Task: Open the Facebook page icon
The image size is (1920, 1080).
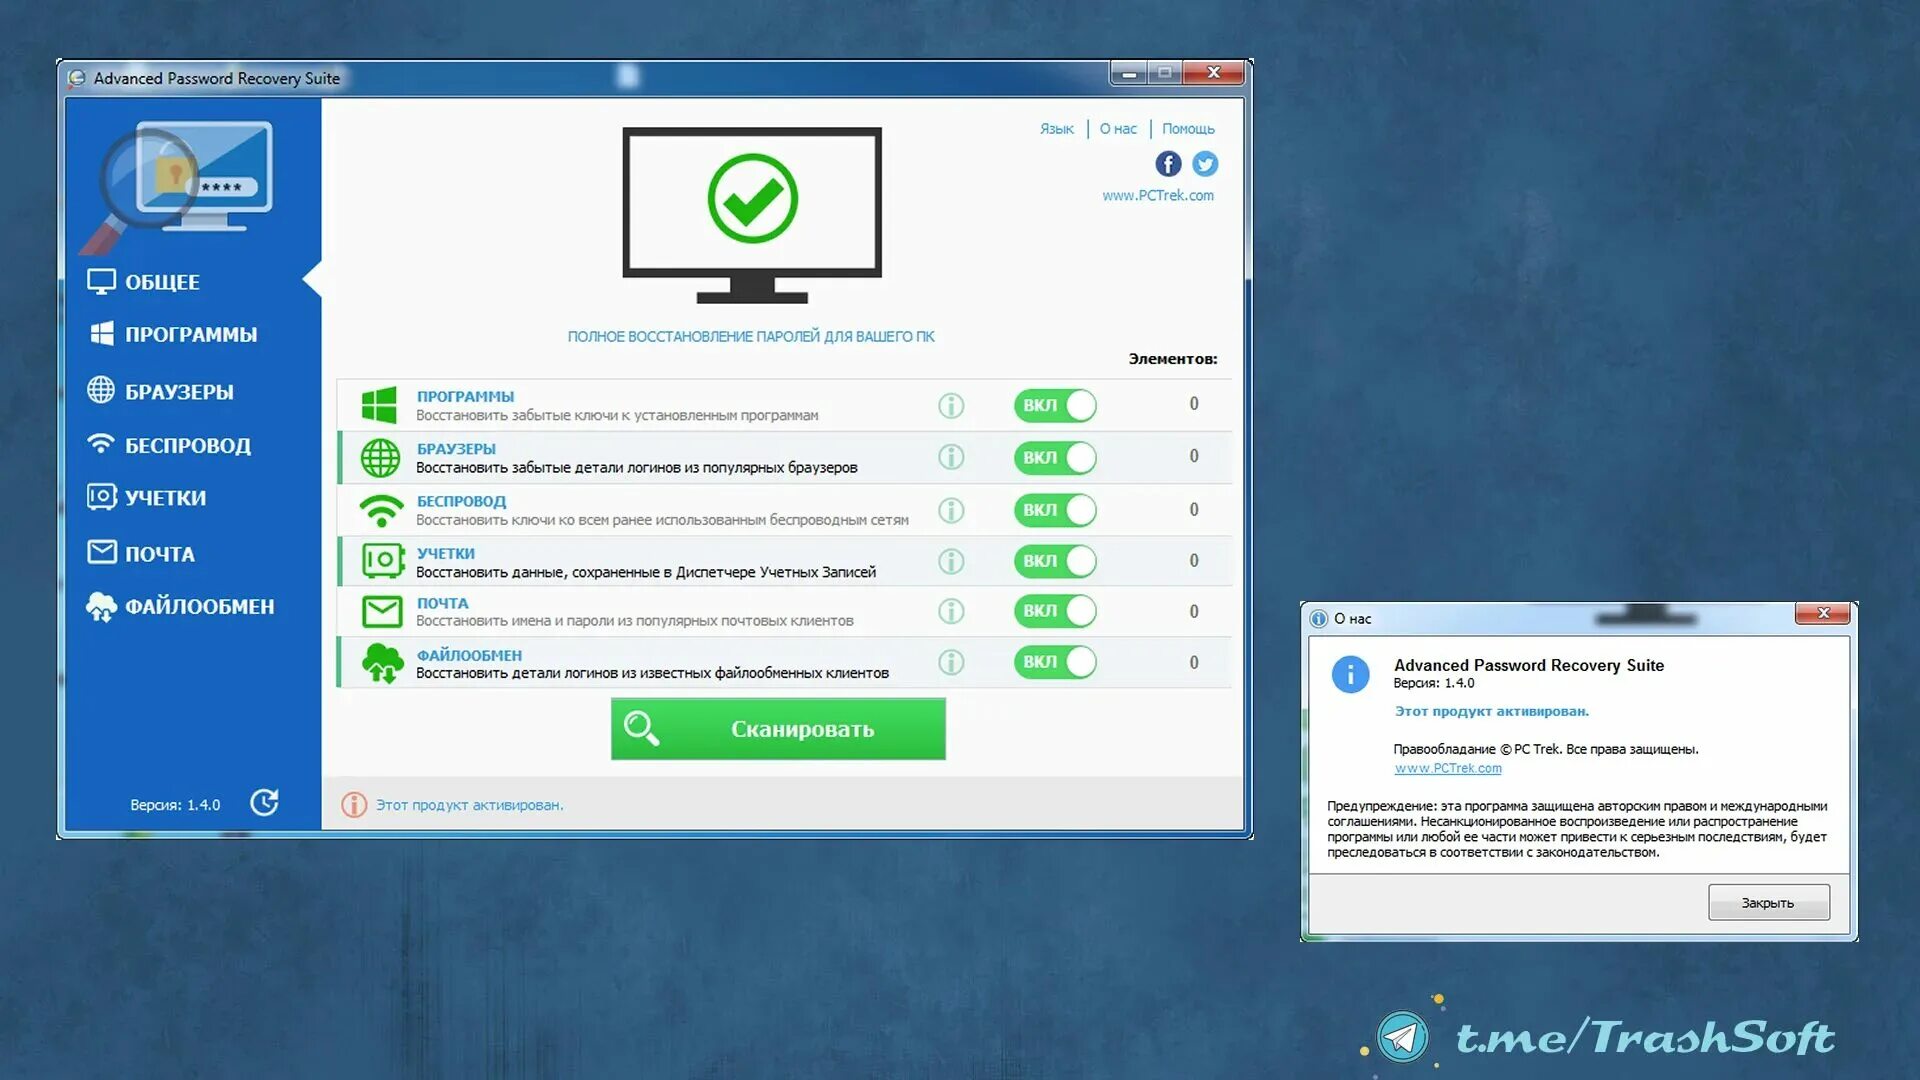Action: (x=1167, y=163)
